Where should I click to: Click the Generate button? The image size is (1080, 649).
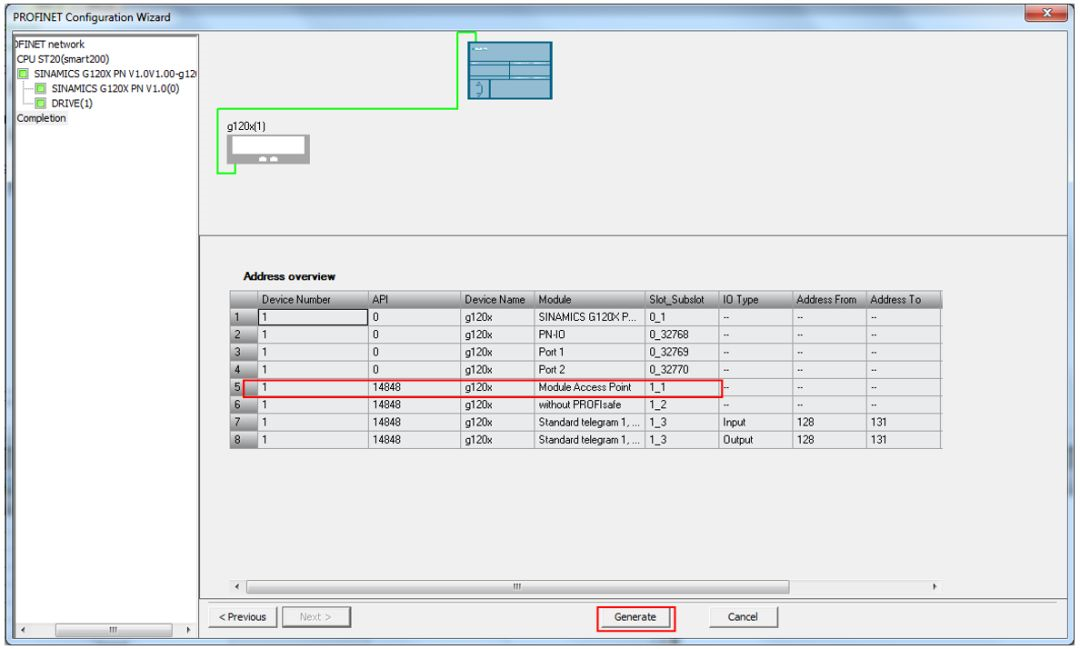pos(635,617)
